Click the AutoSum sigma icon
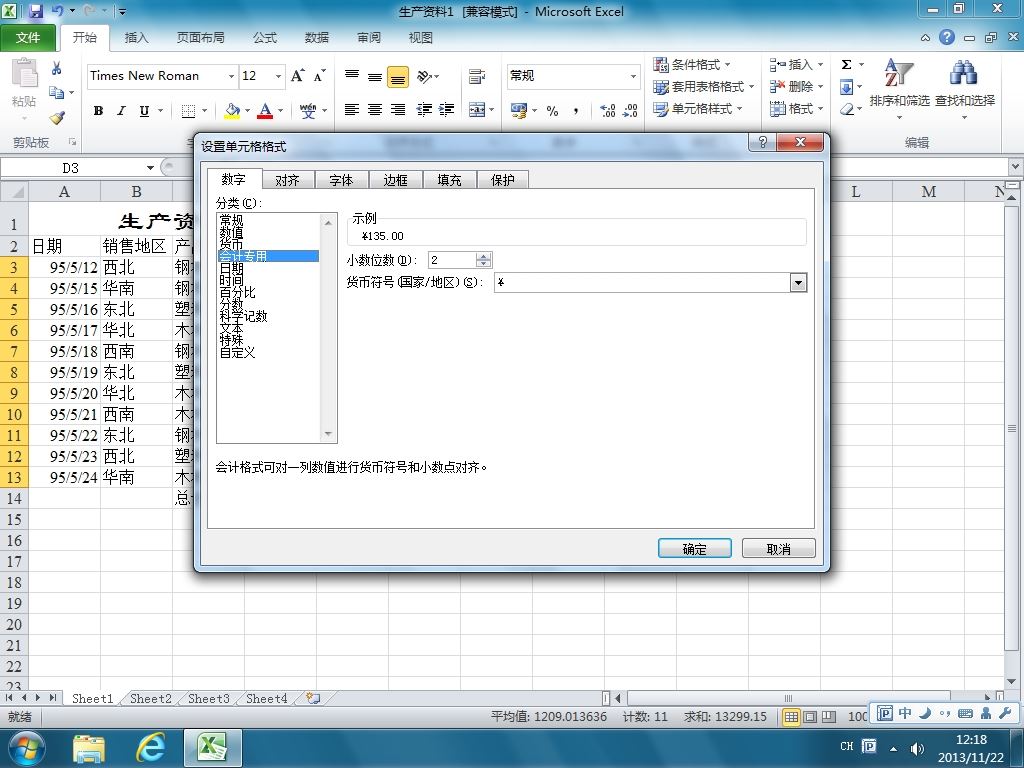This screenshot has width=1024, height=768. (x=846, y=65)
